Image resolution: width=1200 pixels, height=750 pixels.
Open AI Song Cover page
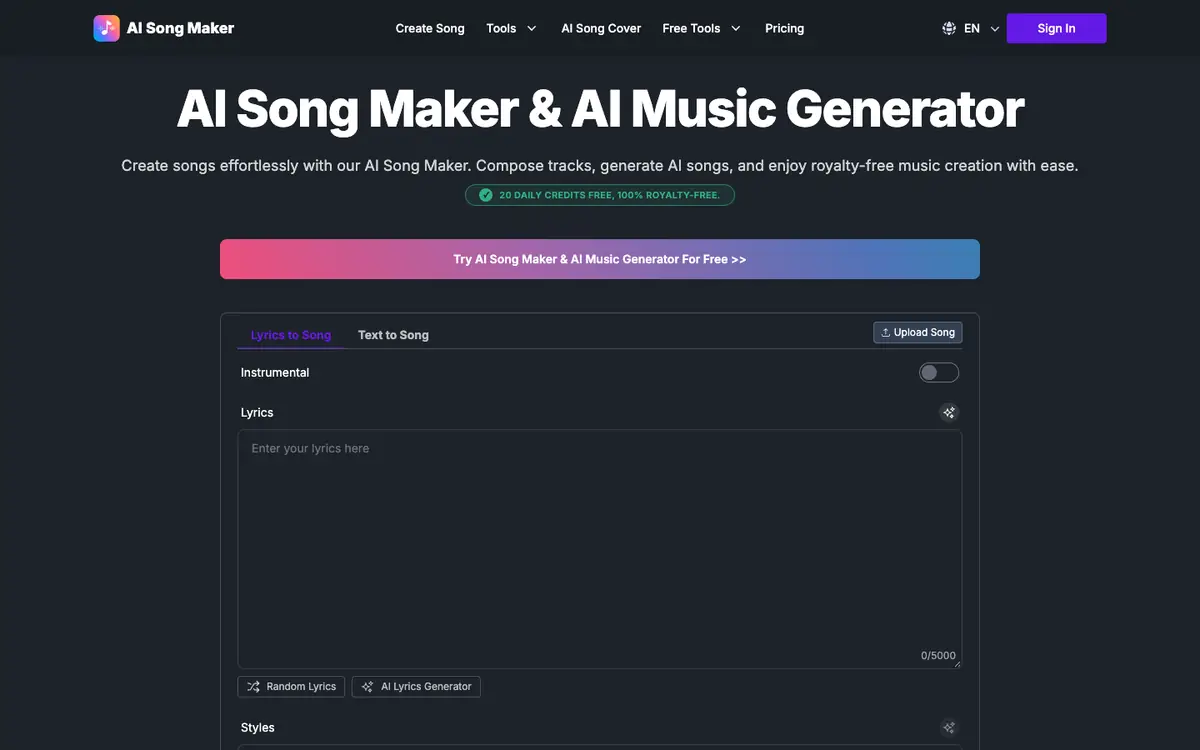click(x=601, y=28)
